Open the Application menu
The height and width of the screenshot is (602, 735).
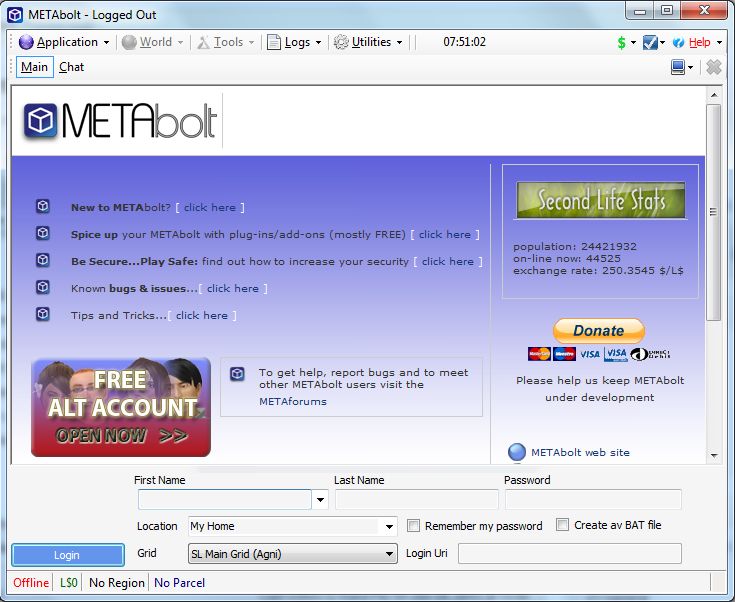pyautogui.click(x=66, y=42)
